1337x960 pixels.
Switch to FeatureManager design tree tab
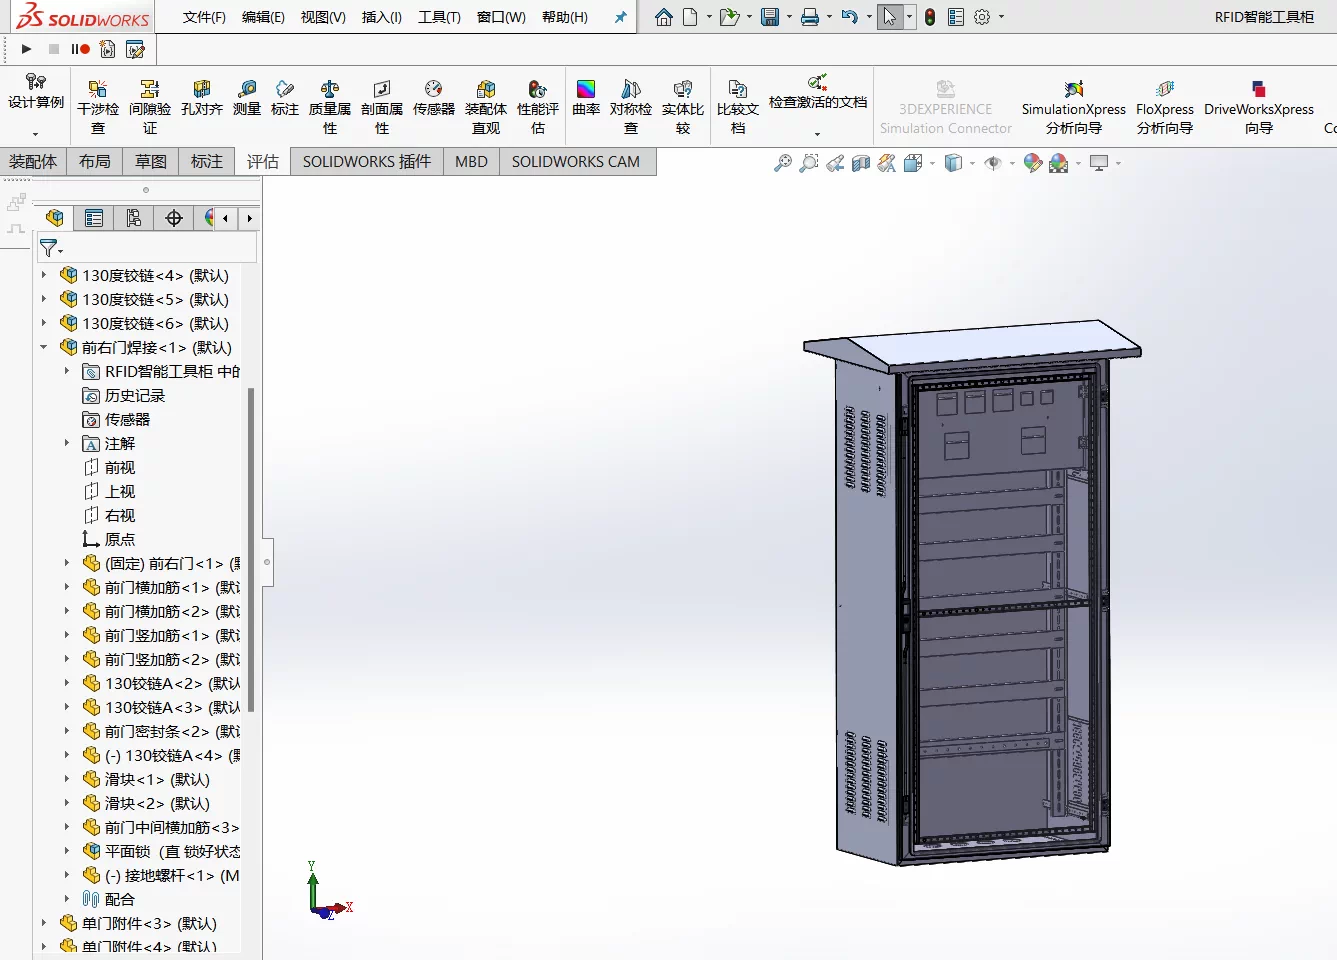tap(55, 218)
